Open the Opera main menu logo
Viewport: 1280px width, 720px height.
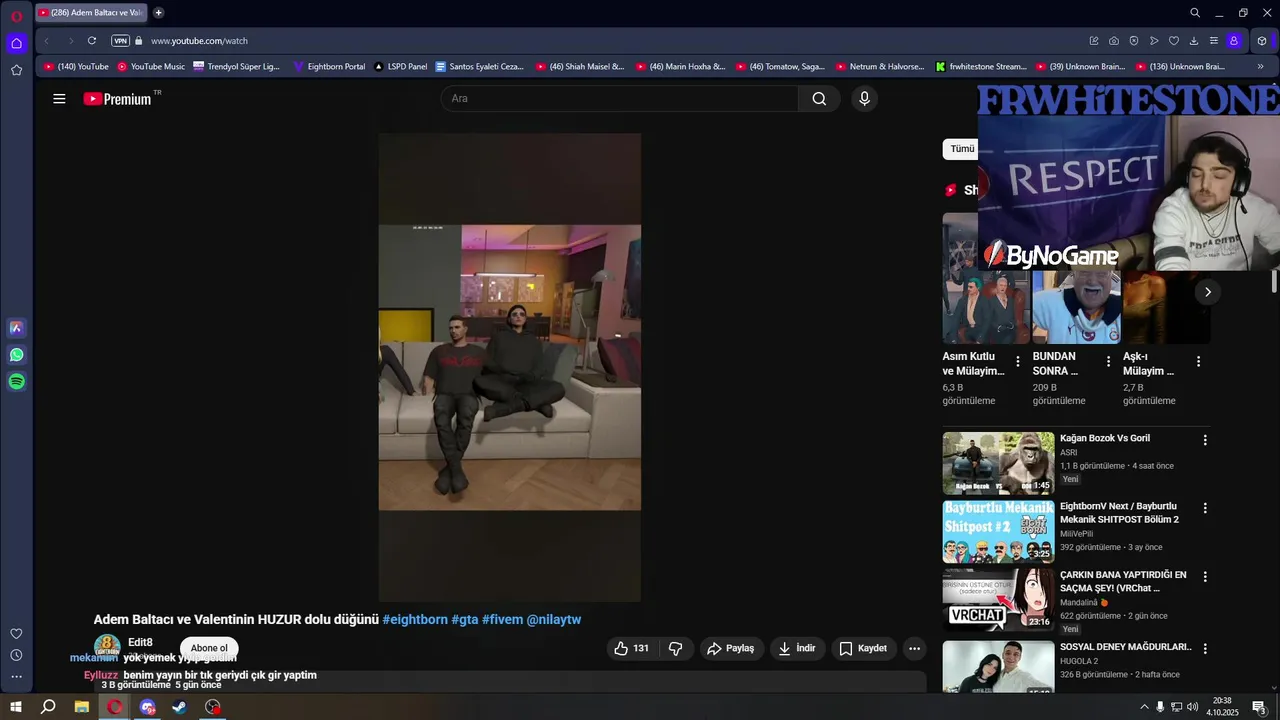[x=16, y=16]
